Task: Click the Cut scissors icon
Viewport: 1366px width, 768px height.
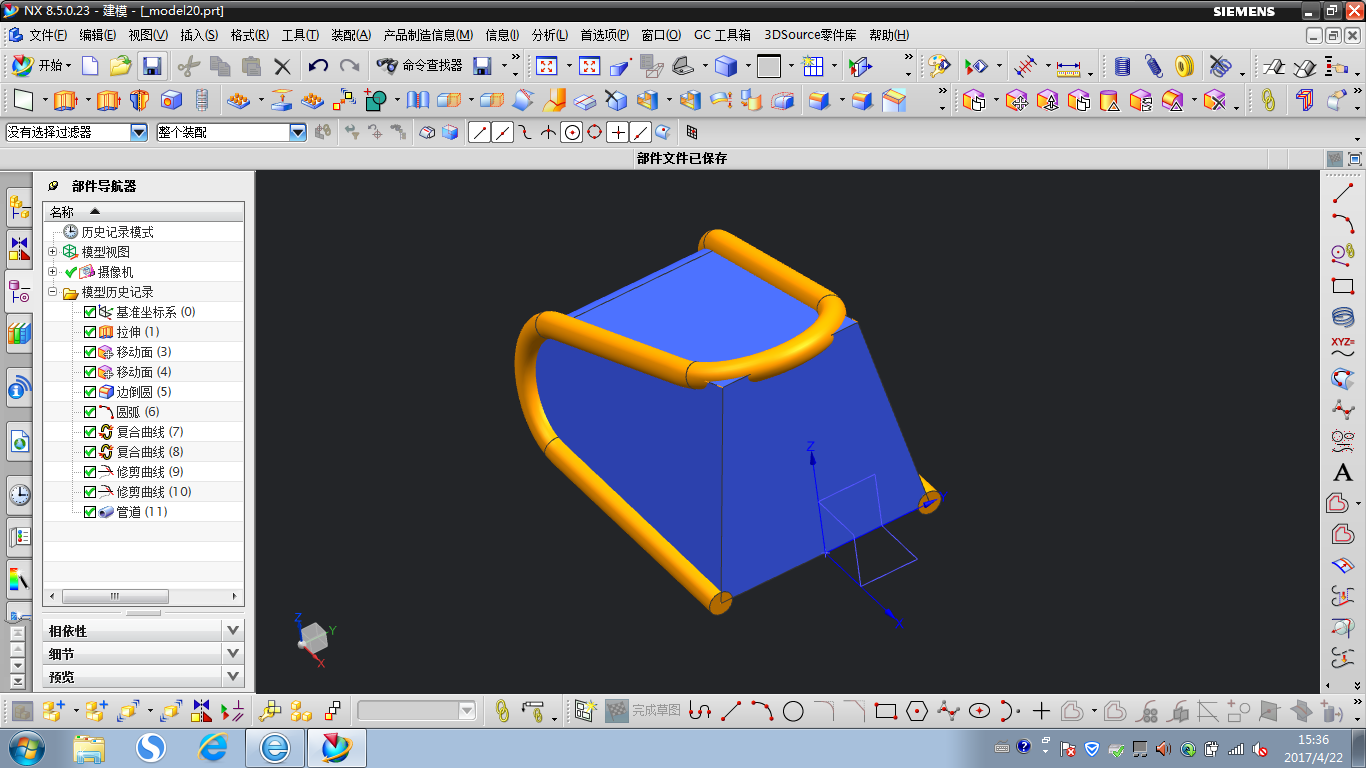Action: pos(188,66)
